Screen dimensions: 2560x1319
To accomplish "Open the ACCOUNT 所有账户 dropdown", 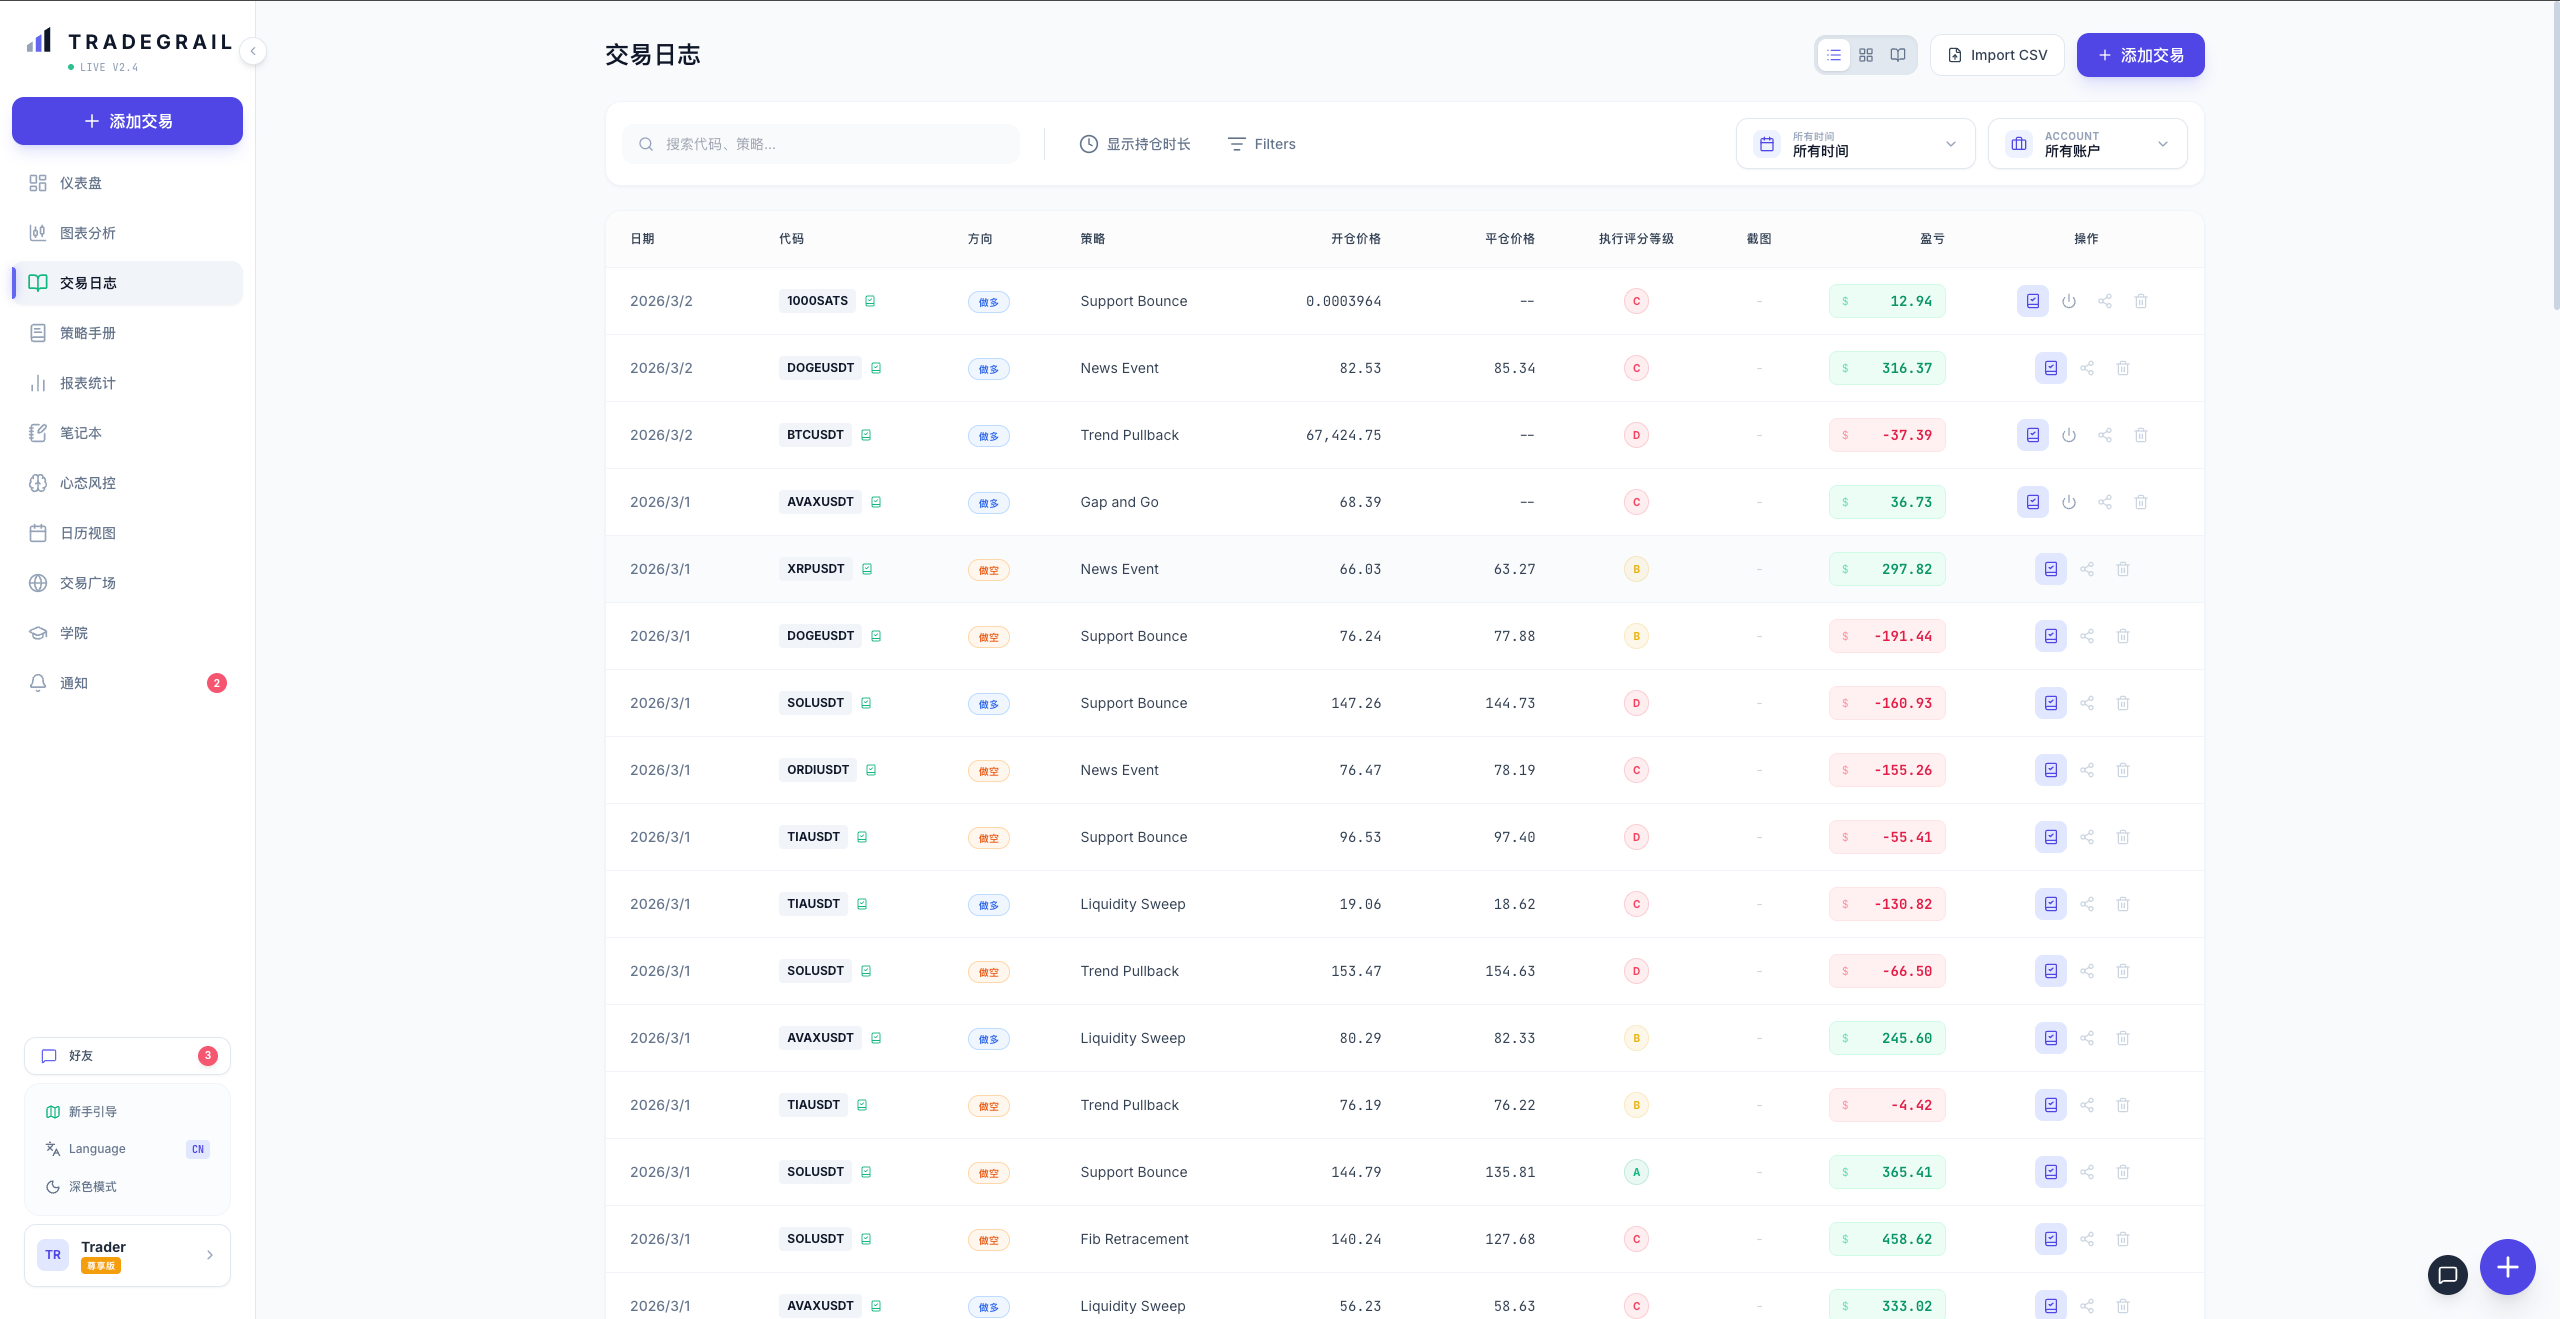I will tap(2088, 144).
